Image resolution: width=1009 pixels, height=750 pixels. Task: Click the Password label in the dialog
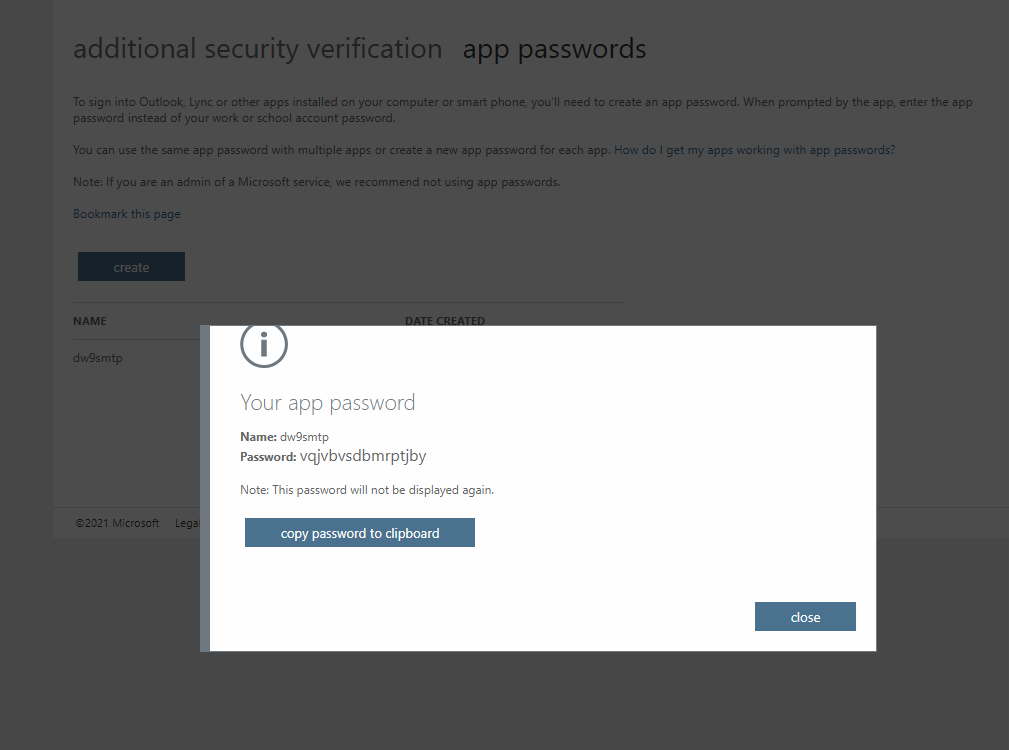[x=268, y=457]
